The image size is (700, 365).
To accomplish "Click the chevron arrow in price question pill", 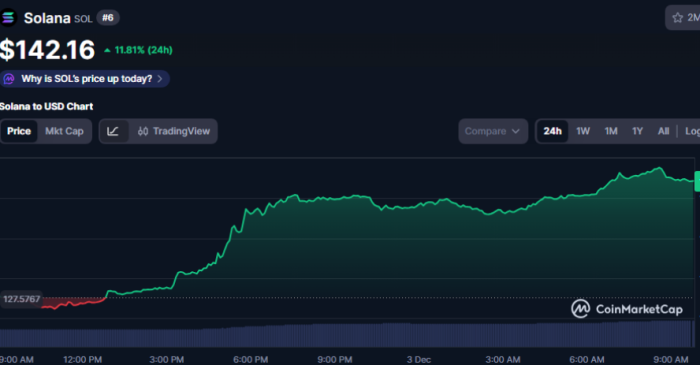I will (160, 79).
